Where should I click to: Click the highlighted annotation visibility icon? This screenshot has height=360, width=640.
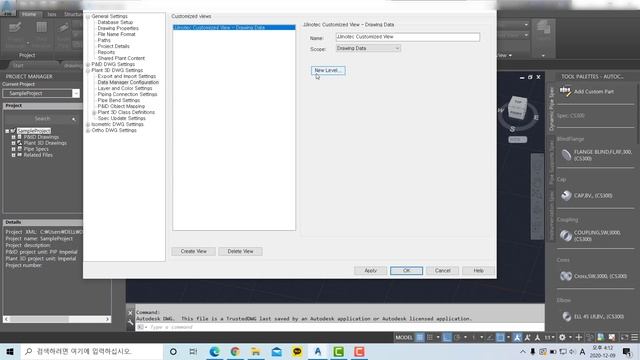pos(517,337)
